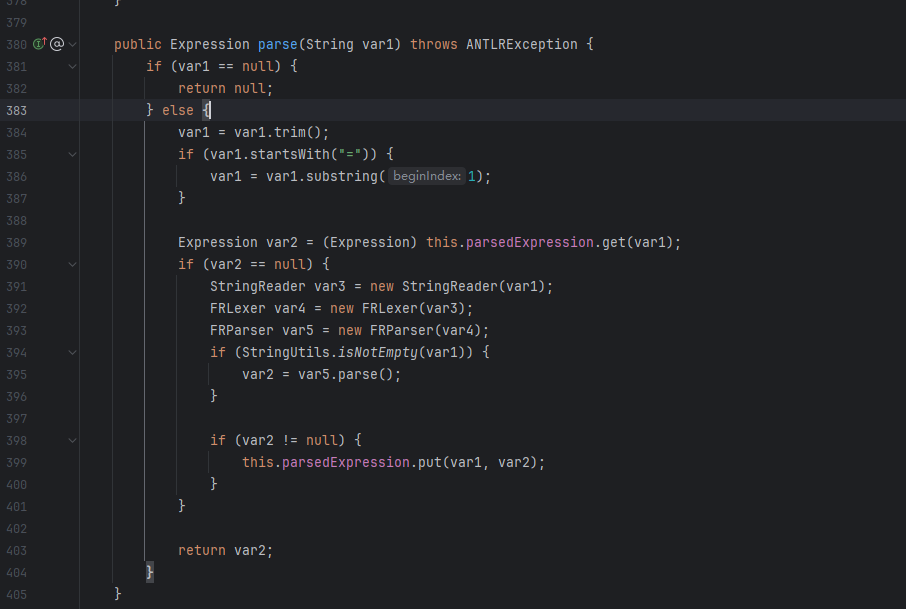Fold the isNotEmpty if block at line 394
906x609 pixels.
(73, 352)
